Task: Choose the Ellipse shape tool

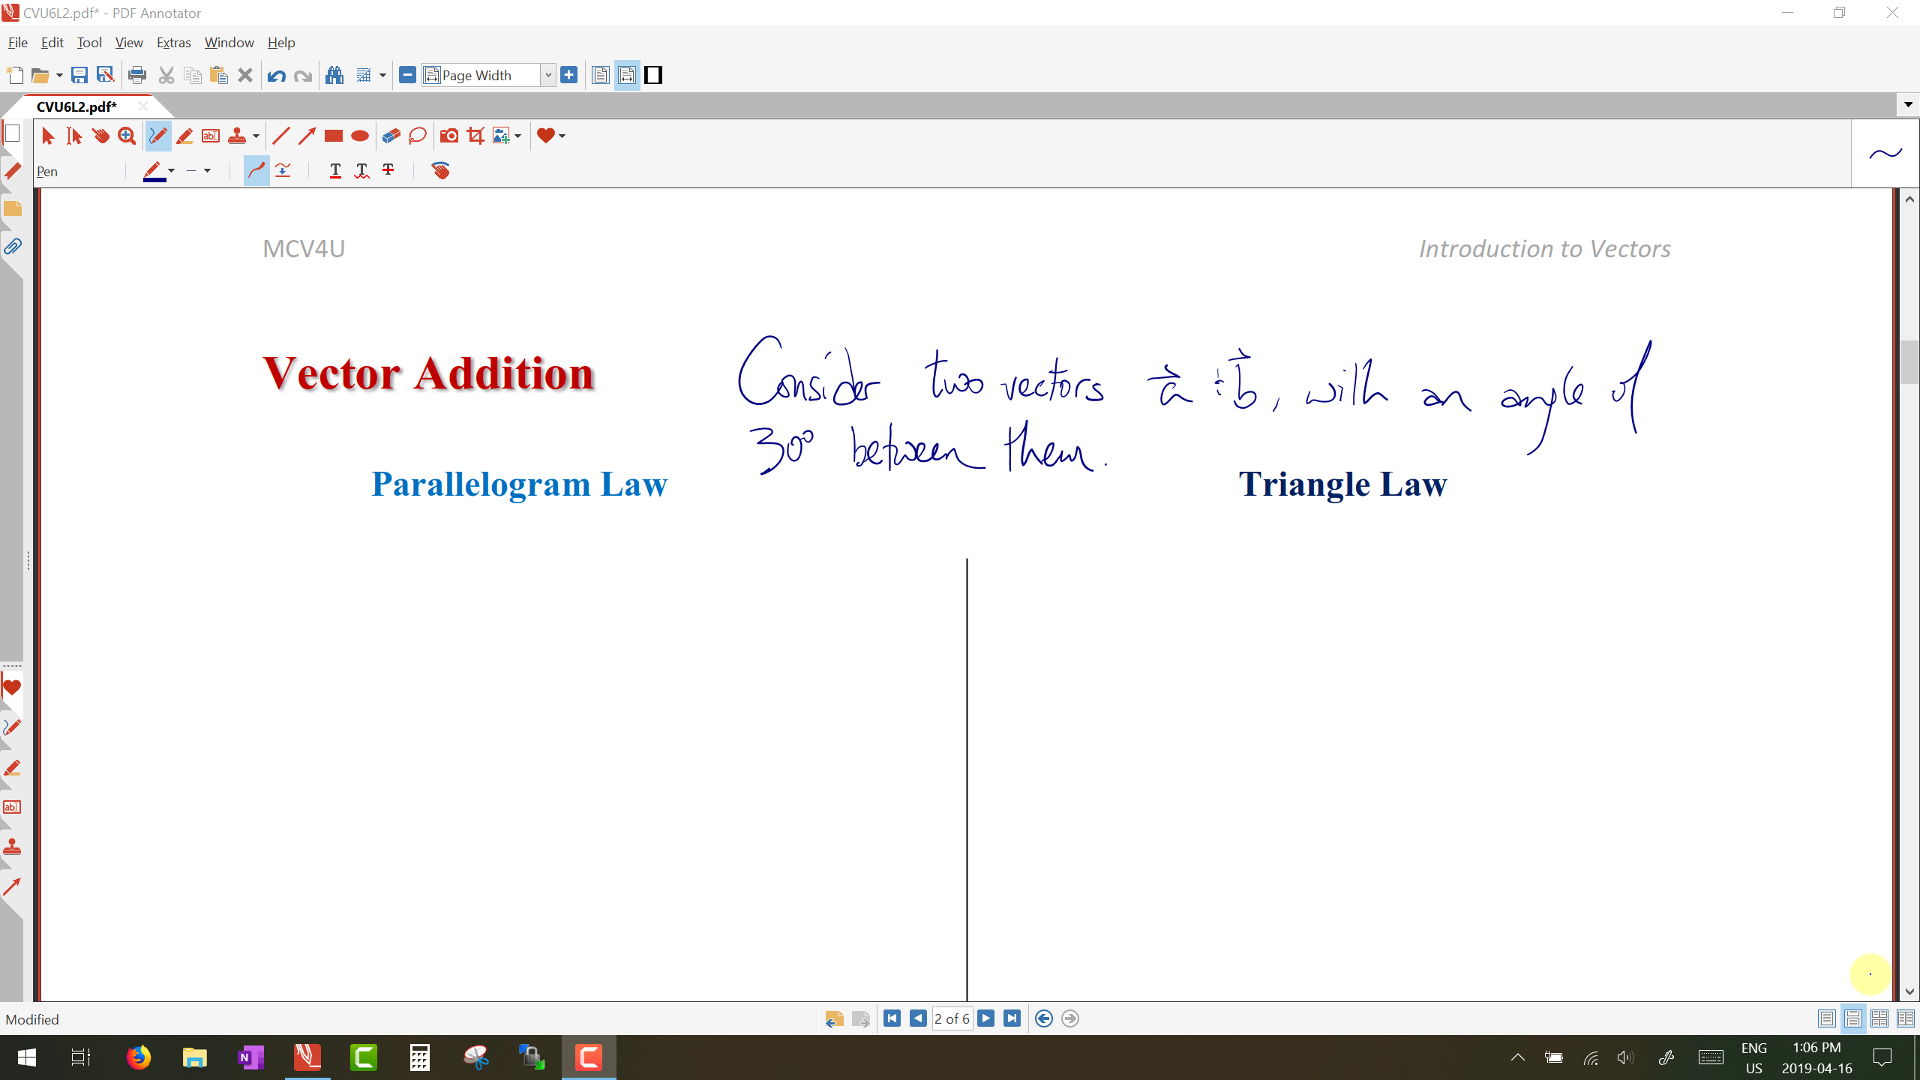Action: [x=360, y=136]
